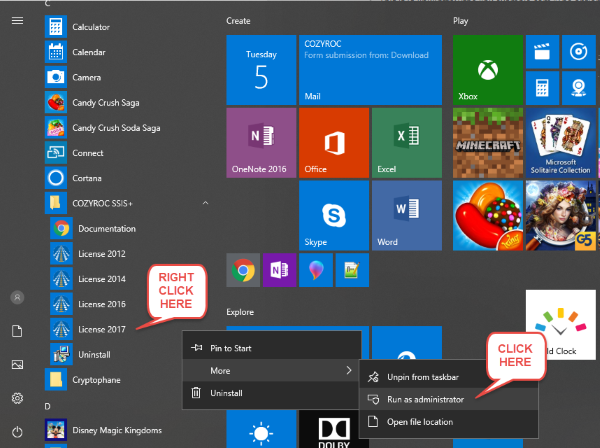Open Candy Crush Soda Saga from the app list
The height and width of the screenshot is (448, 600).
(126, 128)
